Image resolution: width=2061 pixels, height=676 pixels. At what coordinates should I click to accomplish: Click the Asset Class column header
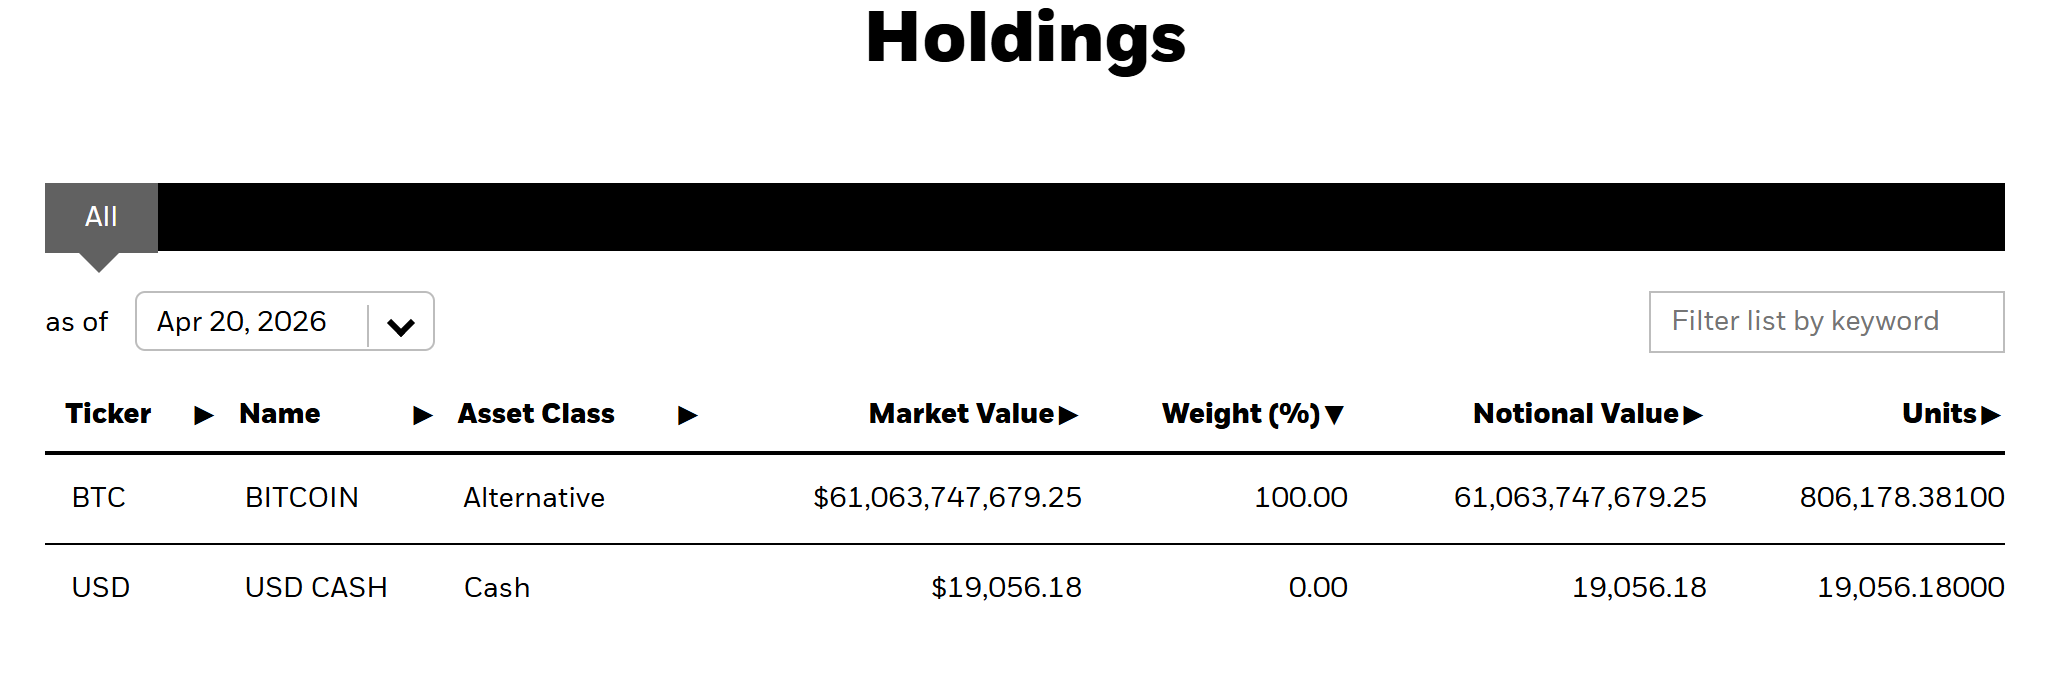[x=536, y=414]
